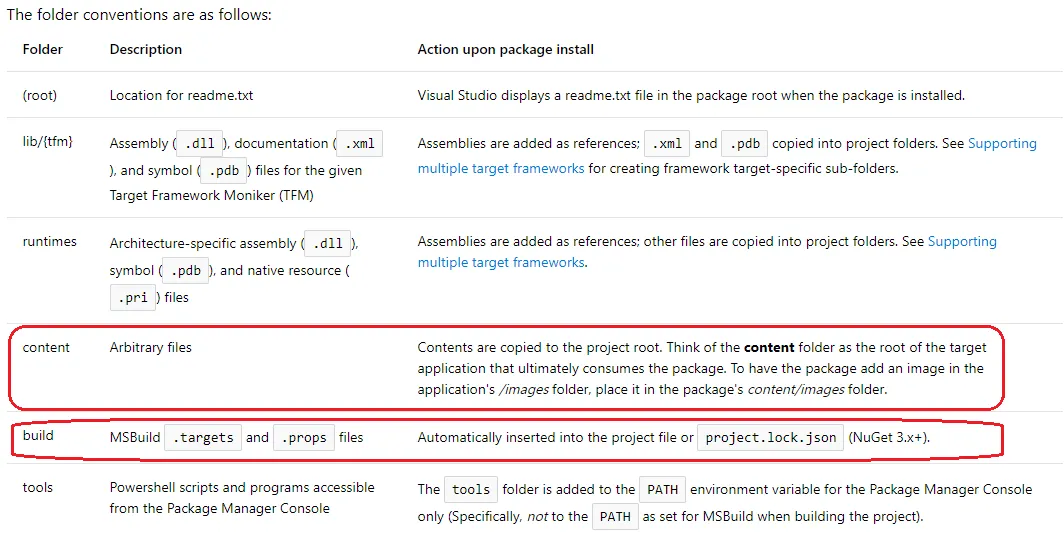Select the runtimes folder cell
1064x536 pixels.
pyautogui.click(x=50, y=241)
